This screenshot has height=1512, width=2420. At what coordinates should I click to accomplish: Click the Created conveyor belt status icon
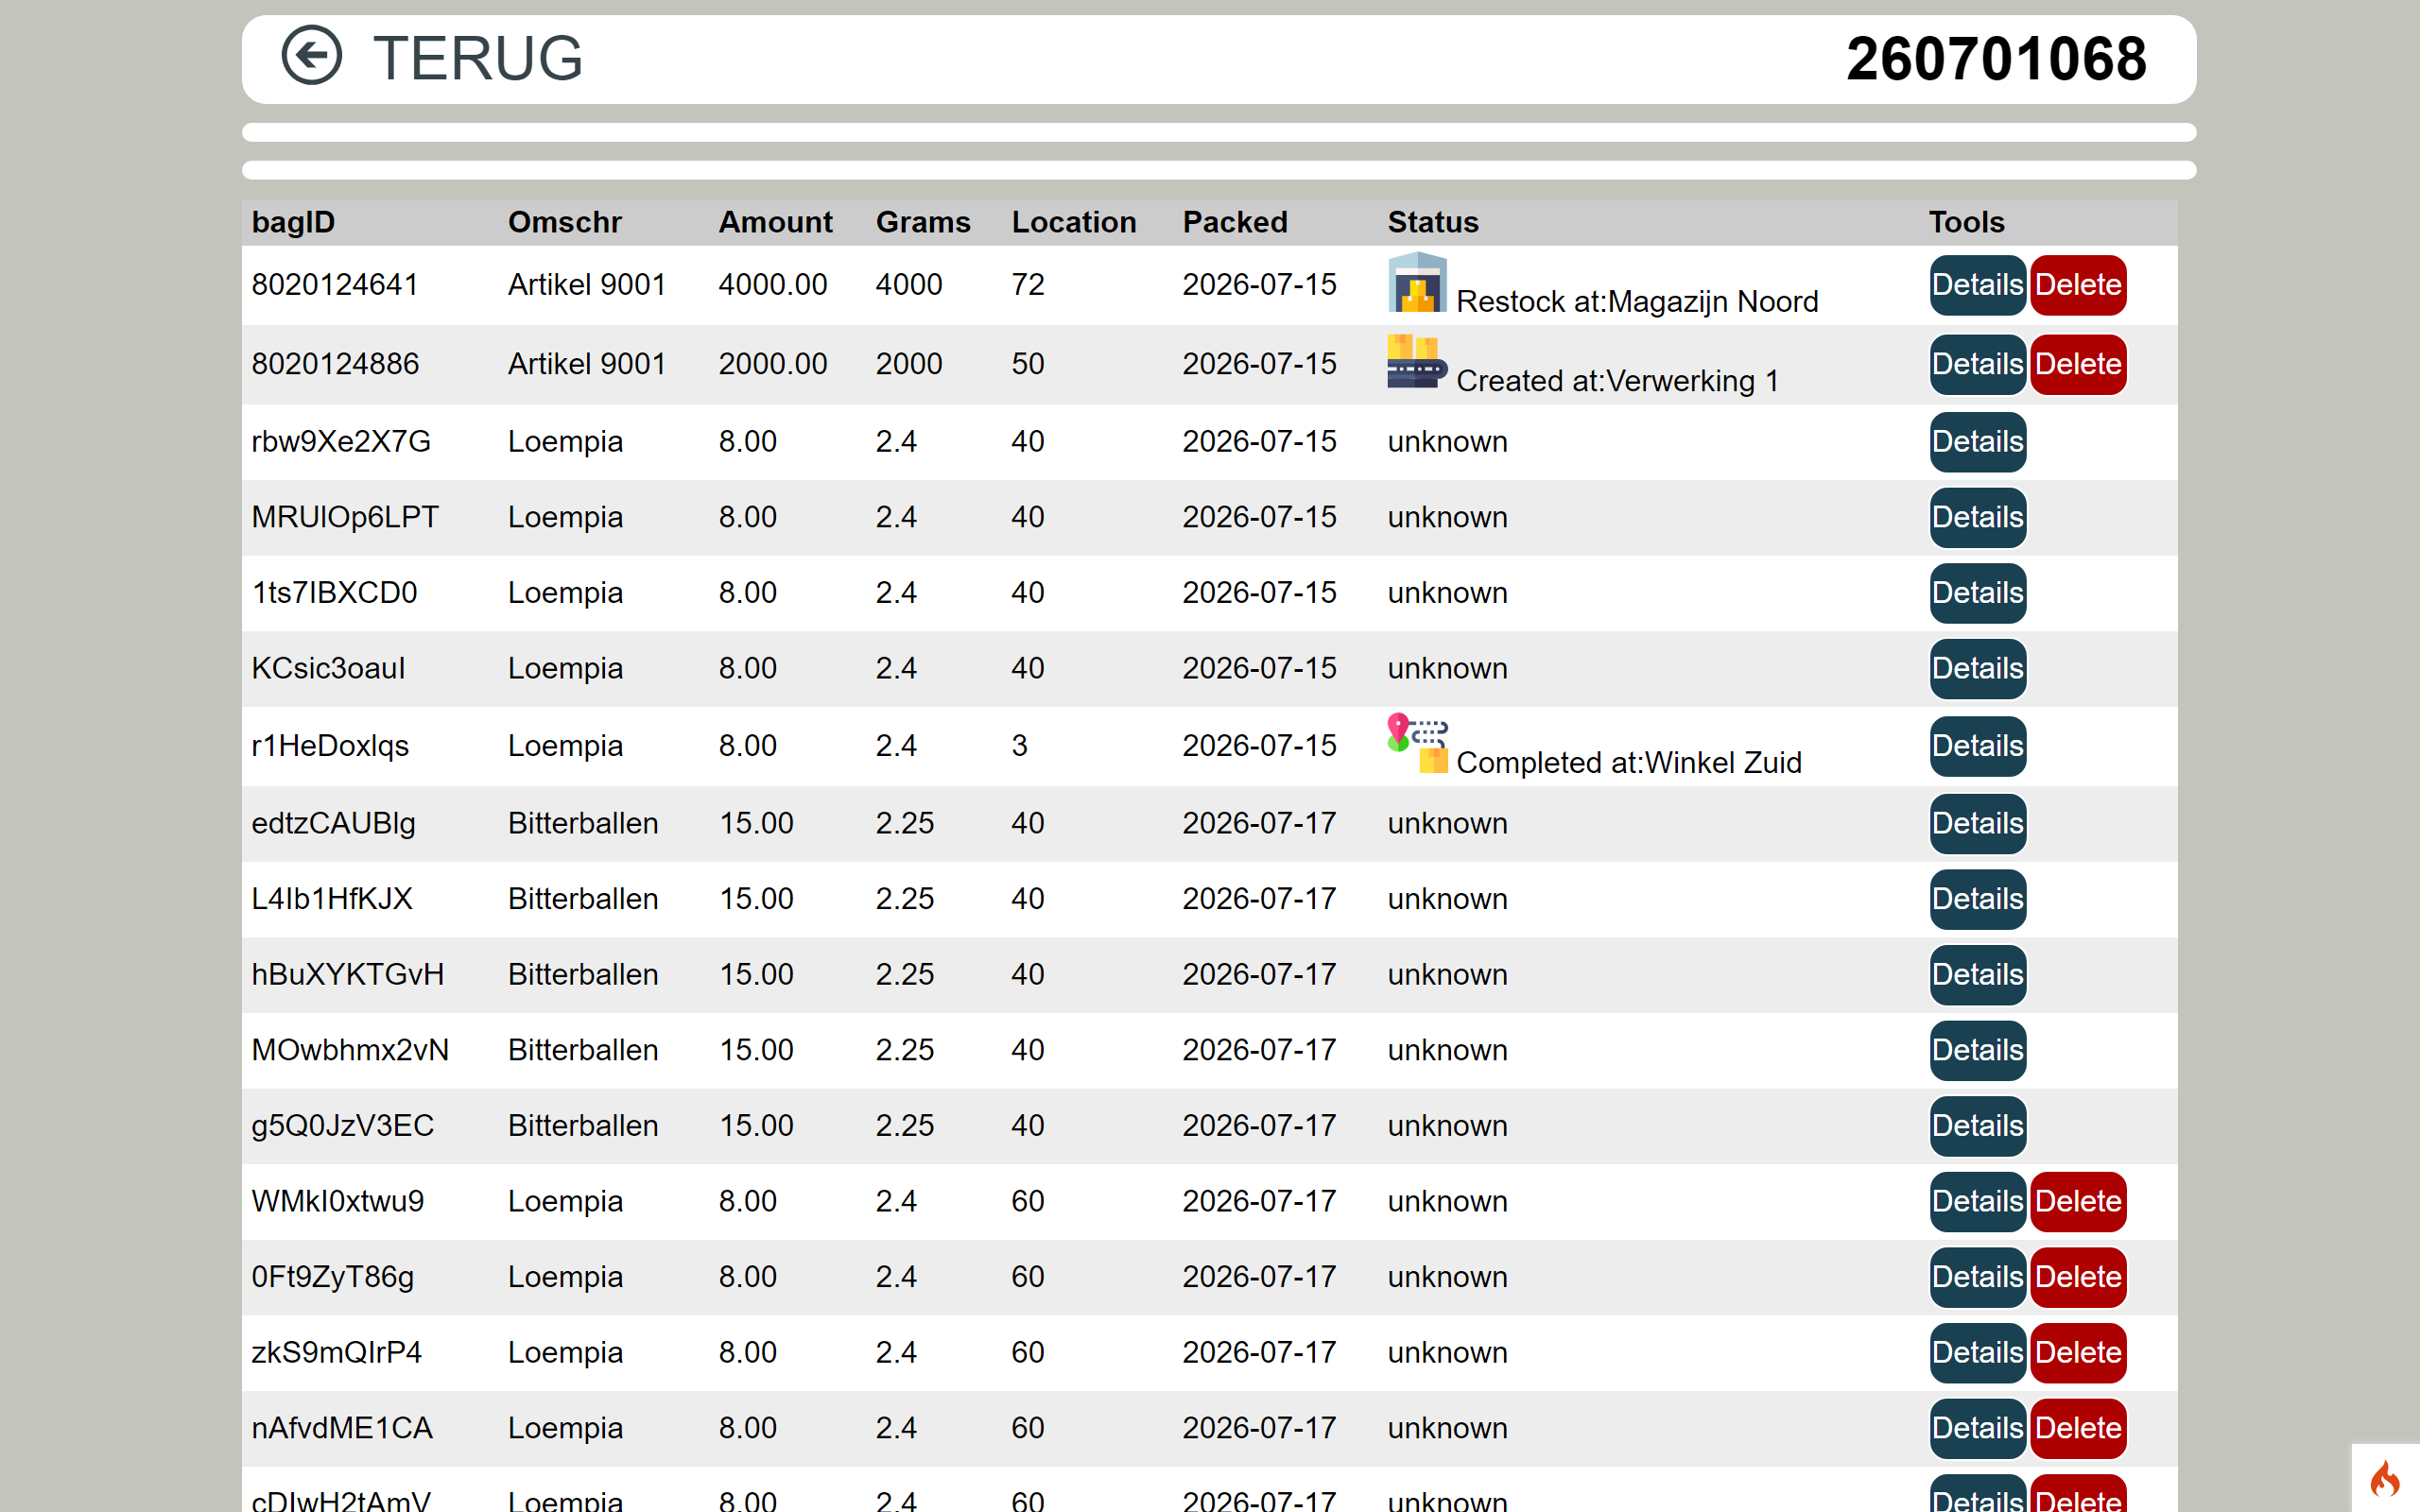(1417, 362)
